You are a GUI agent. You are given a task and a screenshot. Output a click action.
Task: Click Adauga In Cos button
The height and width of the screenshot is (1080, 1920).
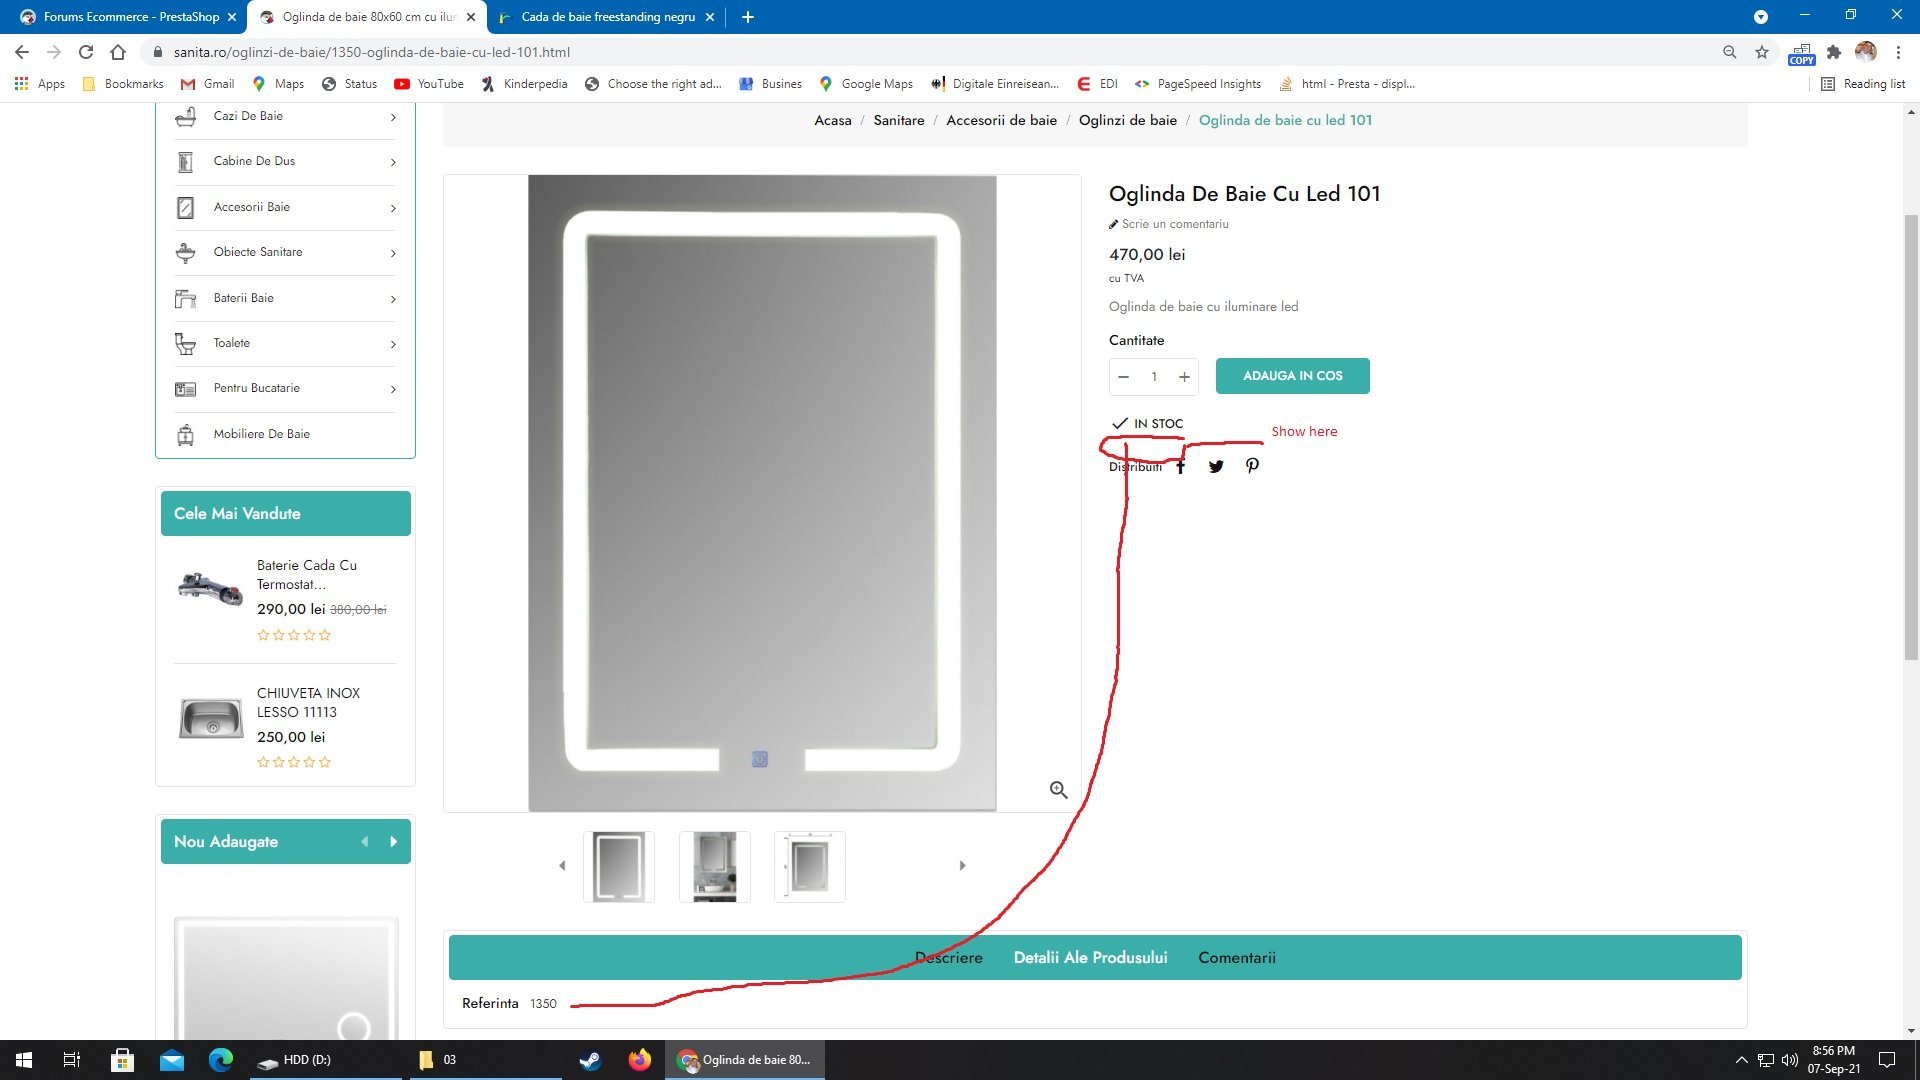click(x=1292, y=376)
